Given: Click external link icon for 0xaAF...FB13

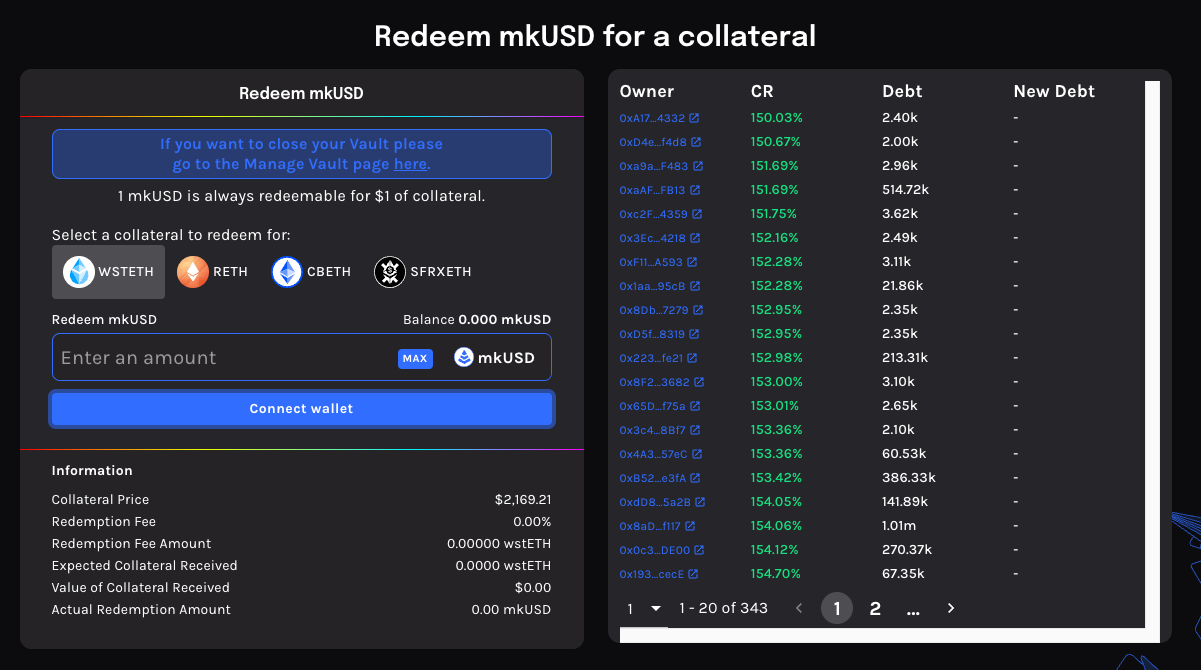Looking at the screenshot, I should [x=695, y=190].
